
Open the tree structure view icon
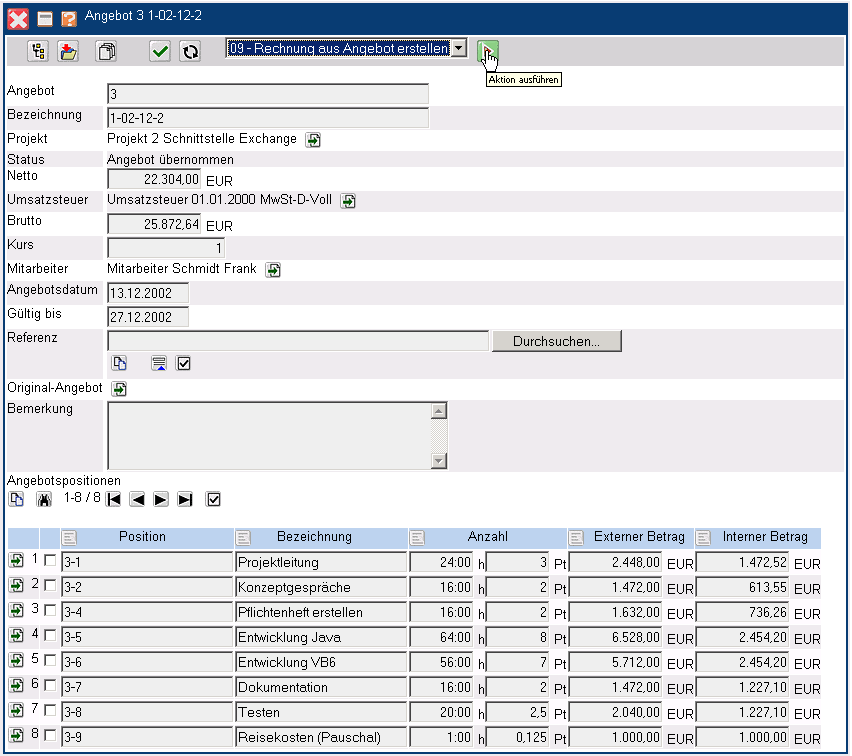pyautogui.click(x=38, y=51)
